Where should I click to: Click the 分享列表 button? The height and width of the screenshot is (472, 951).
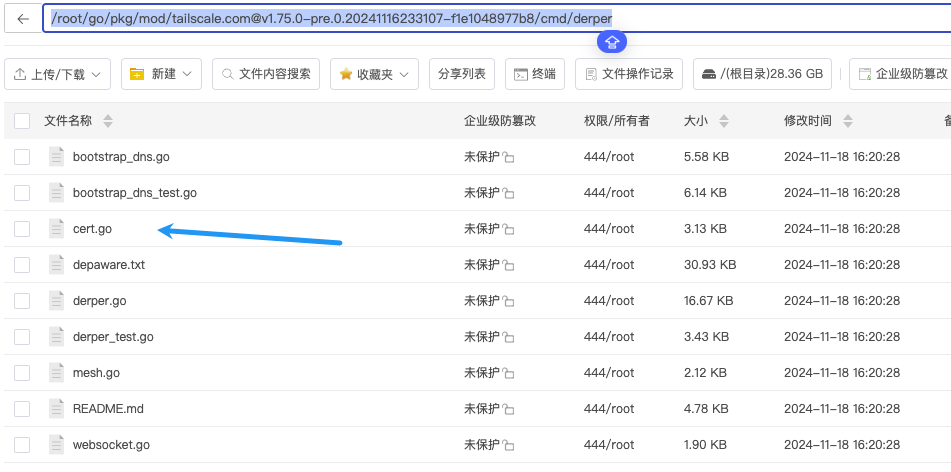(x=462, y=74)
